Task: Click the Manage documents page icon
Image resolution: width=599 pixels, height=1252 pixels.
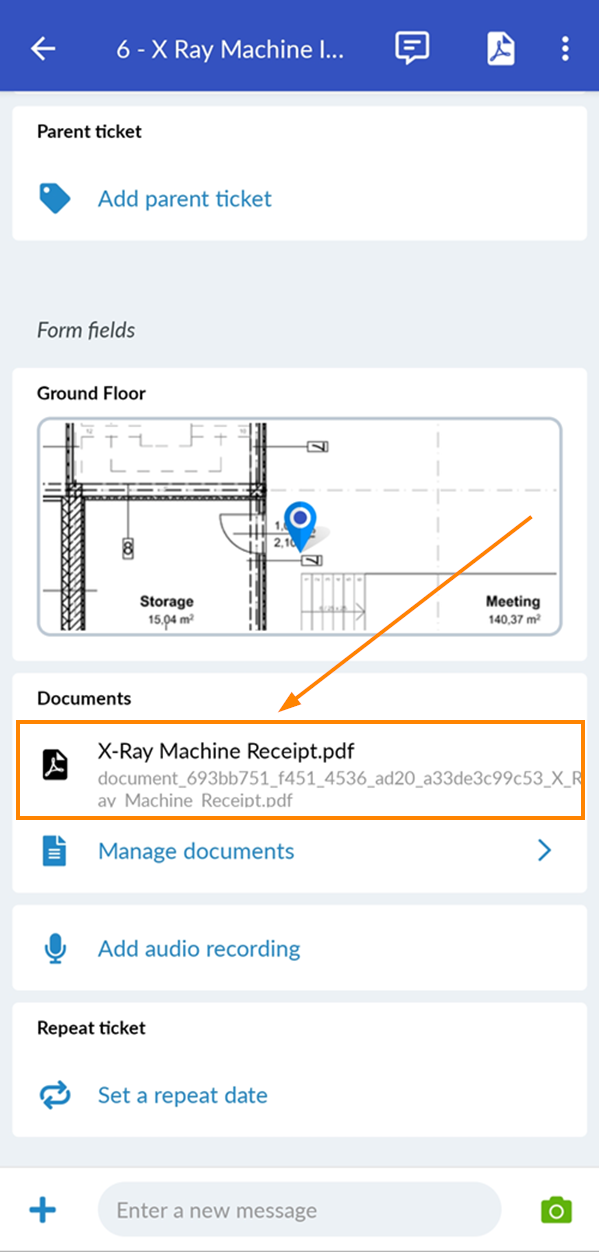Action: click(x=55, y=851)
